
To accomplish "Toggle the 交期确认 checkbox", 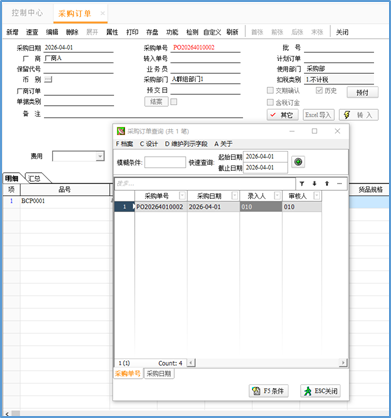I will pos(270,90).
